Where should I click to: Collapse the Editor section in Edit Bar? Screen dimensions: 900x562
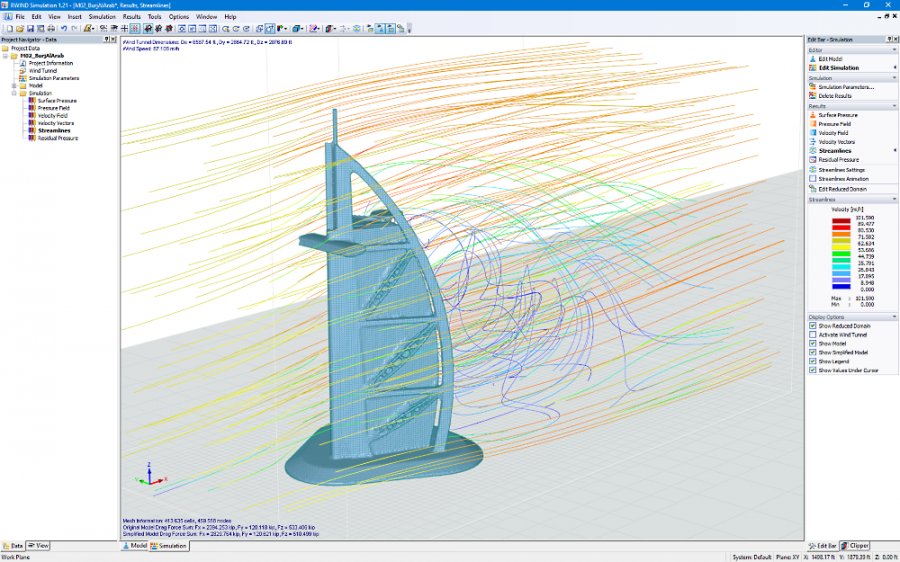(x=894, y=50)
